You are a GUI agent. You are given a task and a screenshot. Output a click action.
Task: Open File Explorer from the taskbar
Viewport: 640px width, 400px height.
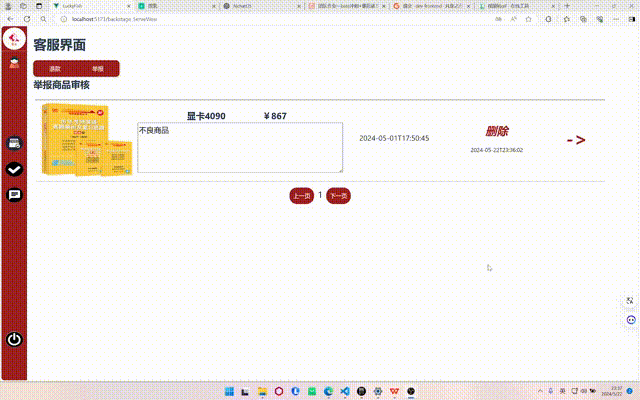click(262, 391)
